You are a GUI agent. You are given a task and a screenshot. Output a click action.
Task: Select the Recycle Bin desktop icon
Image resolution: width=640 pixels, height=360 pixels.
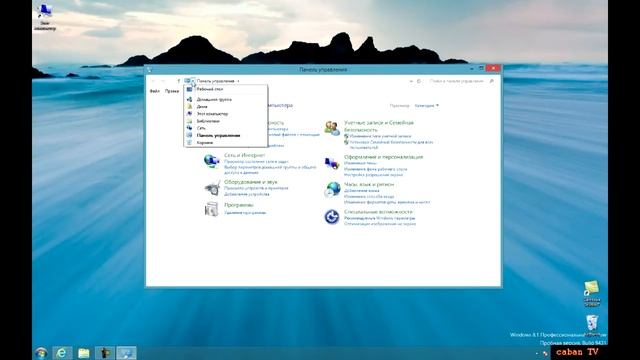pyautogui.click(x=592, y=325)
